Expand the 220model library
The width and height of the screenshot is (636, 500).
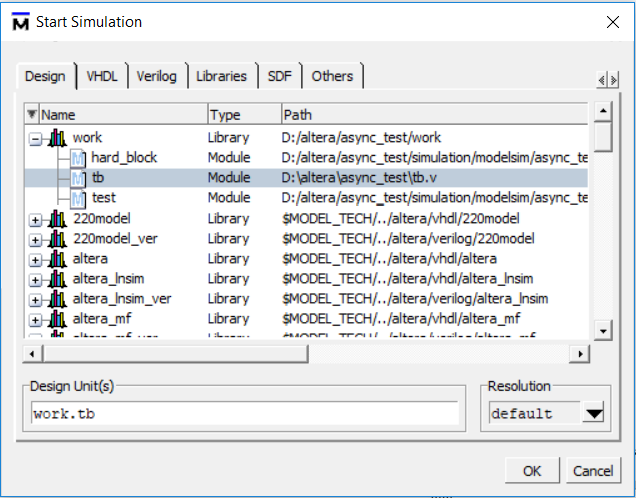point(35,220)
